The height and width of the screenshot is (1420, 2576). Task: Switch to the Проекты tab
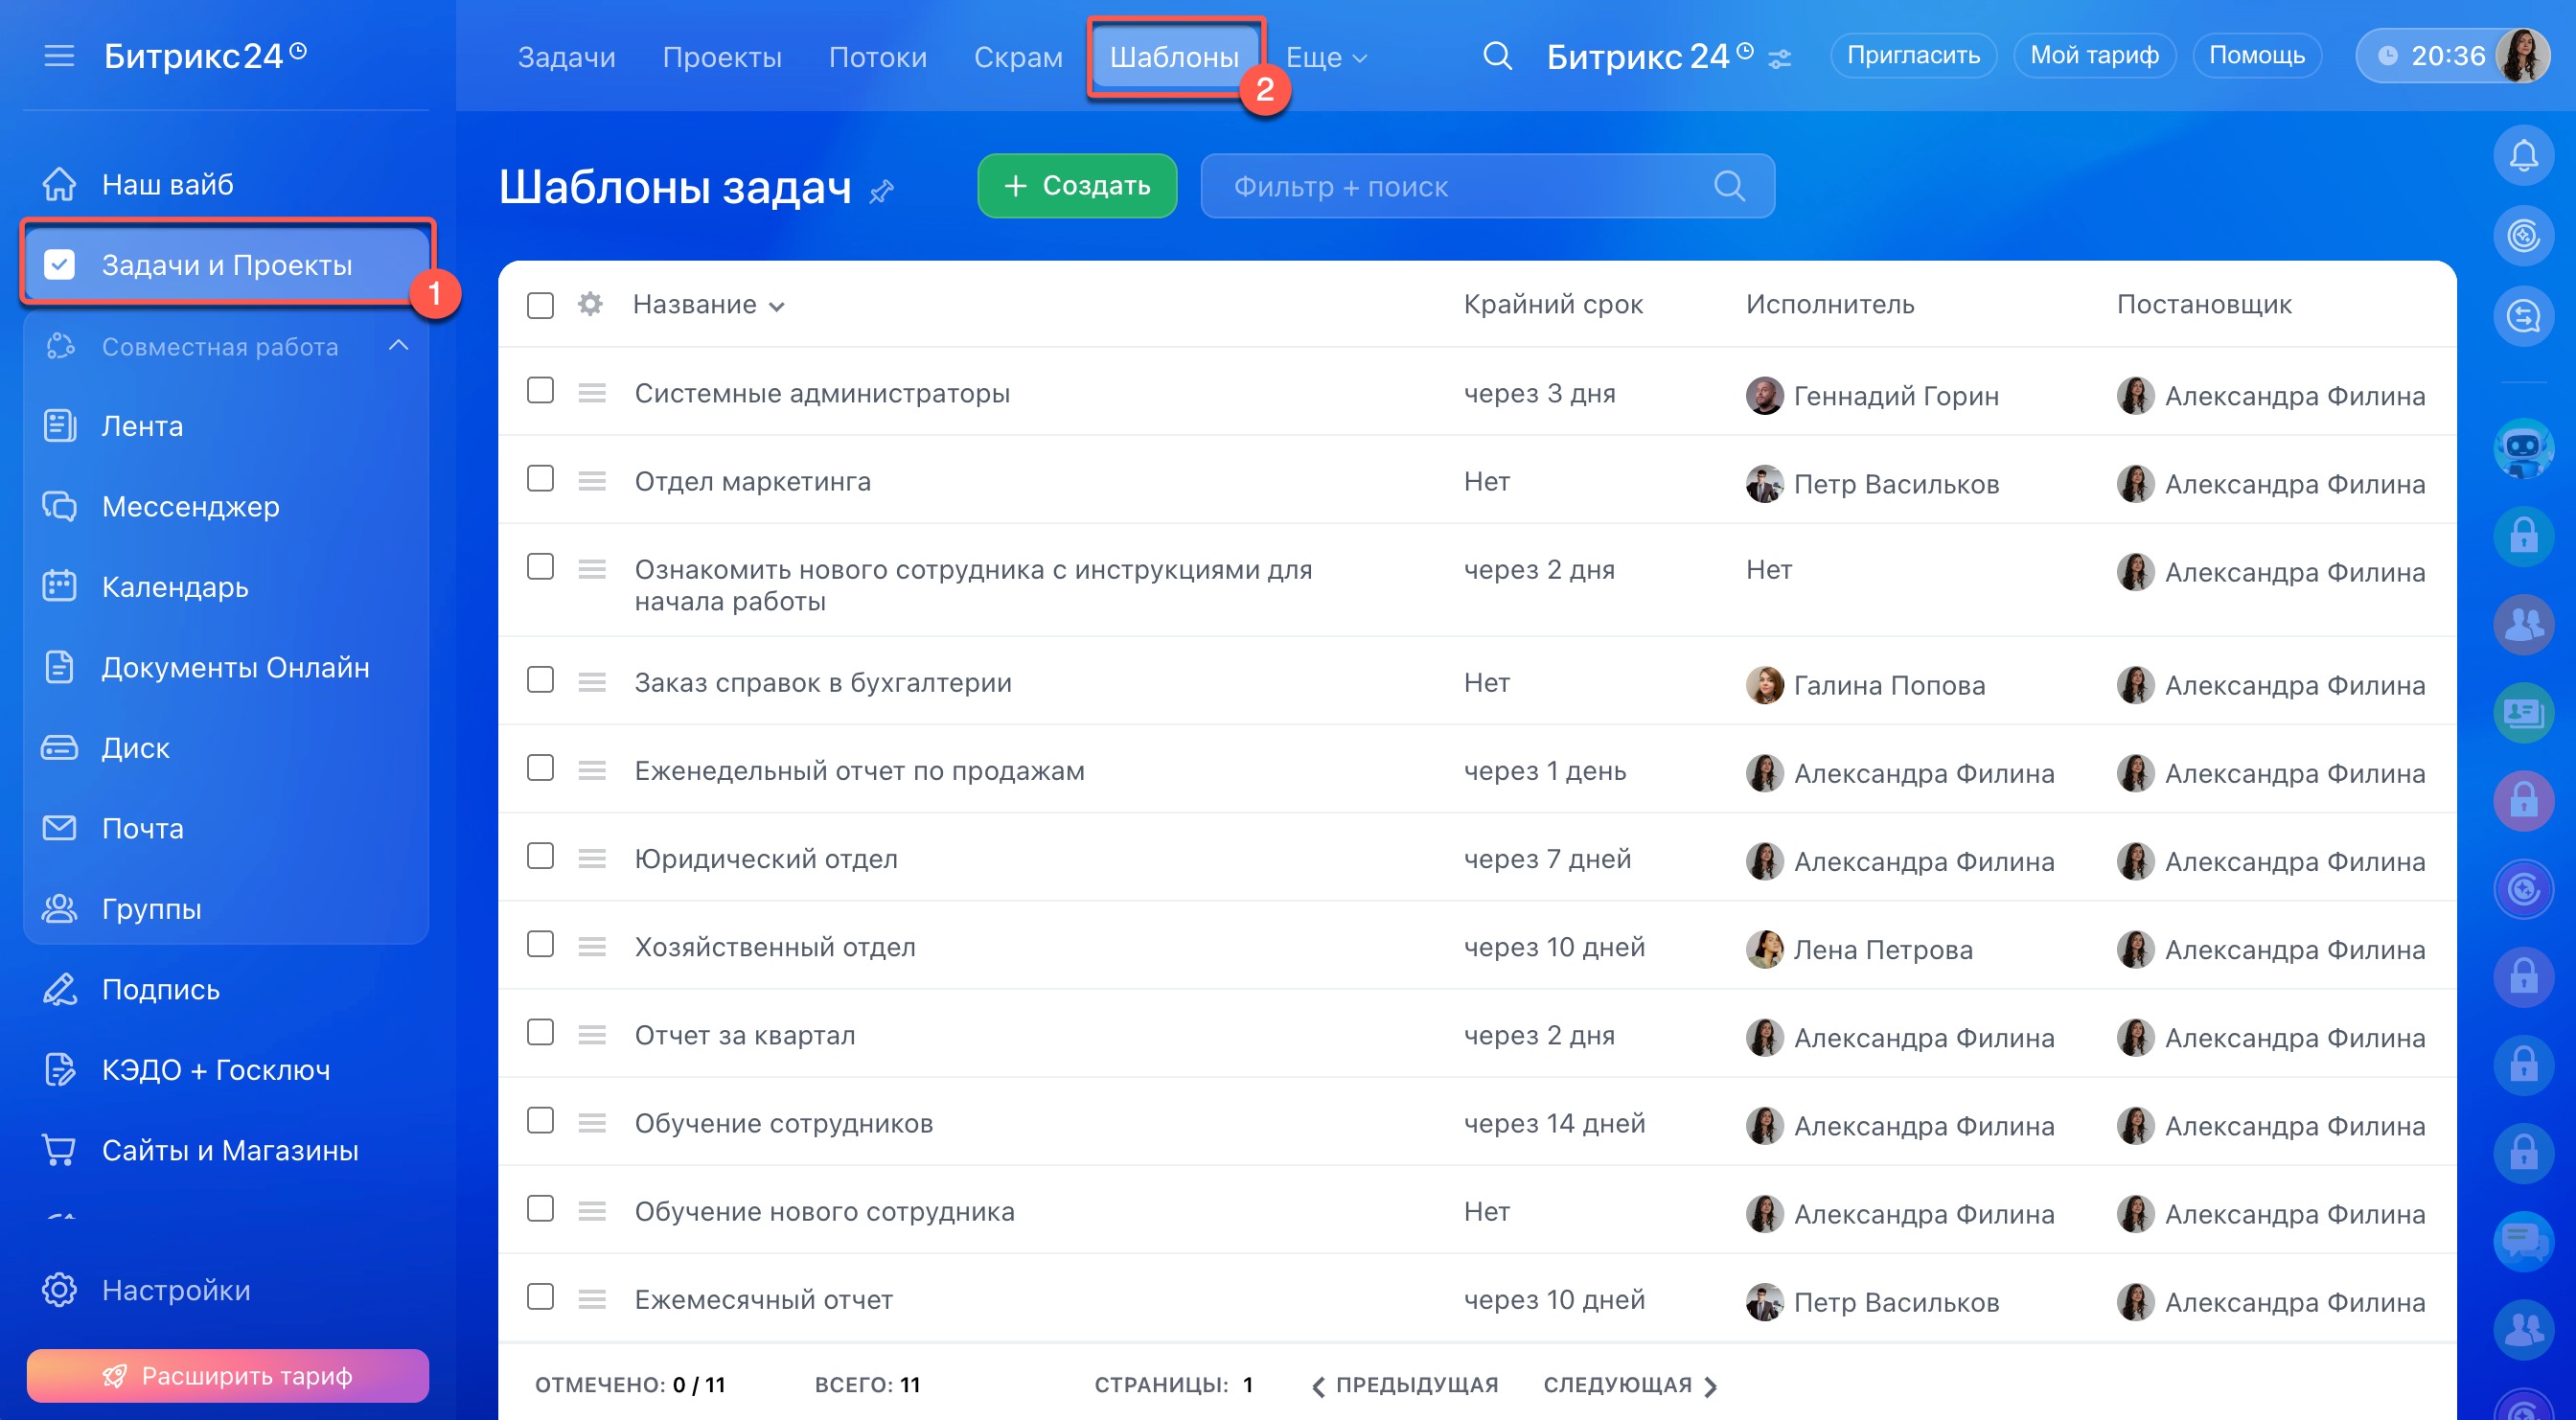721,57
